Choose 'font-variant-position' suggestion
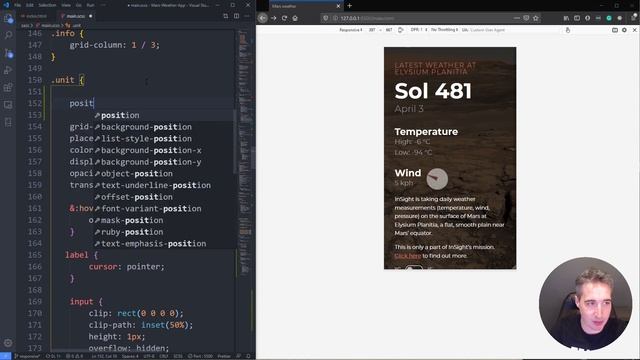Viewport: 640px width, 360px height. [x=164, y=209]
